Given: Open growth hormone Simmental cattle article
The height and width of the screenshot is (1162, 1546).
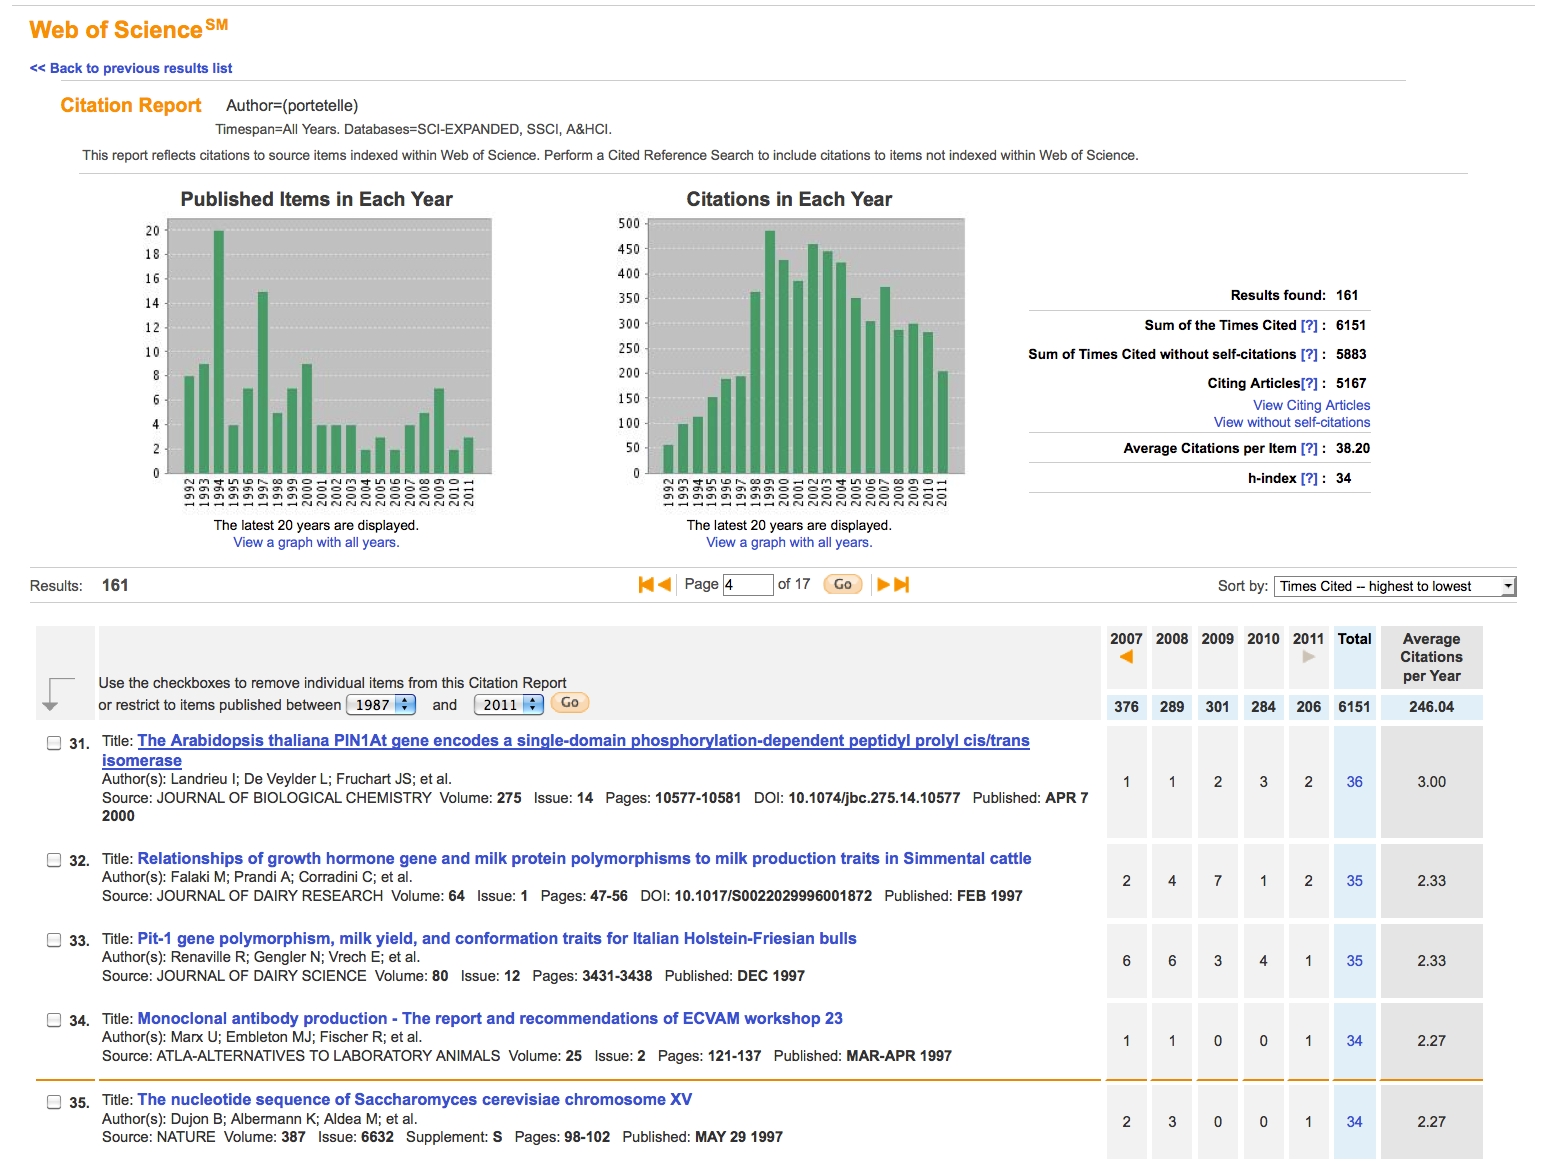Looking at the screenshot, I should [x=584, y=858].
